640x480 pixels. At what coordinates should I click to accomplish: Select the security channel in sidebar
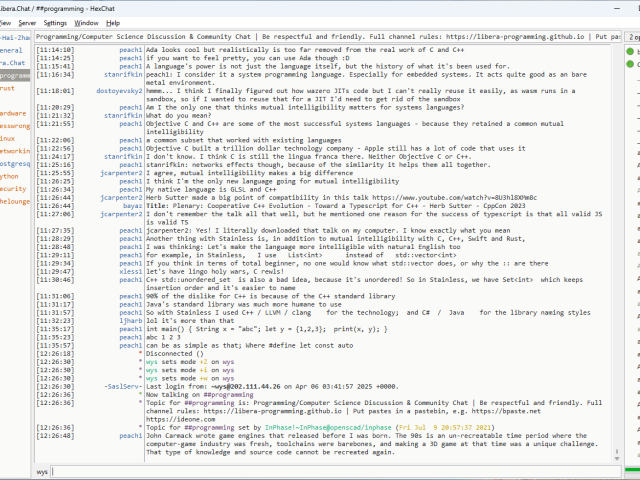[x=13, y=188]
